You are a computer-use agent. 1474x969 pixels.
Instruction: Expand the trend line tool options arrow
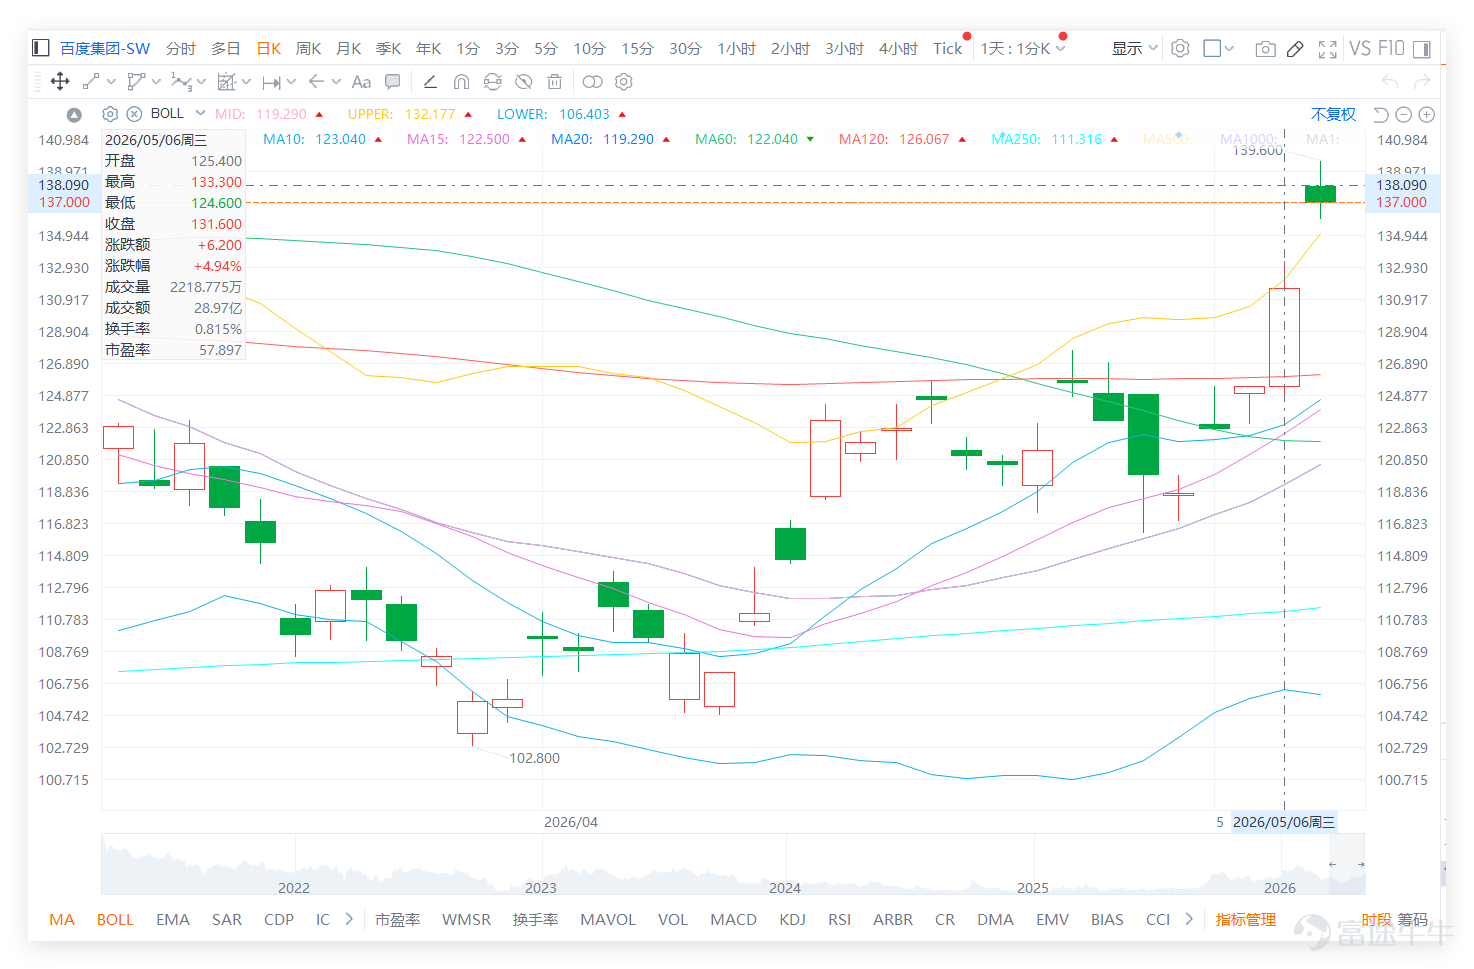(x=111, y=82)
